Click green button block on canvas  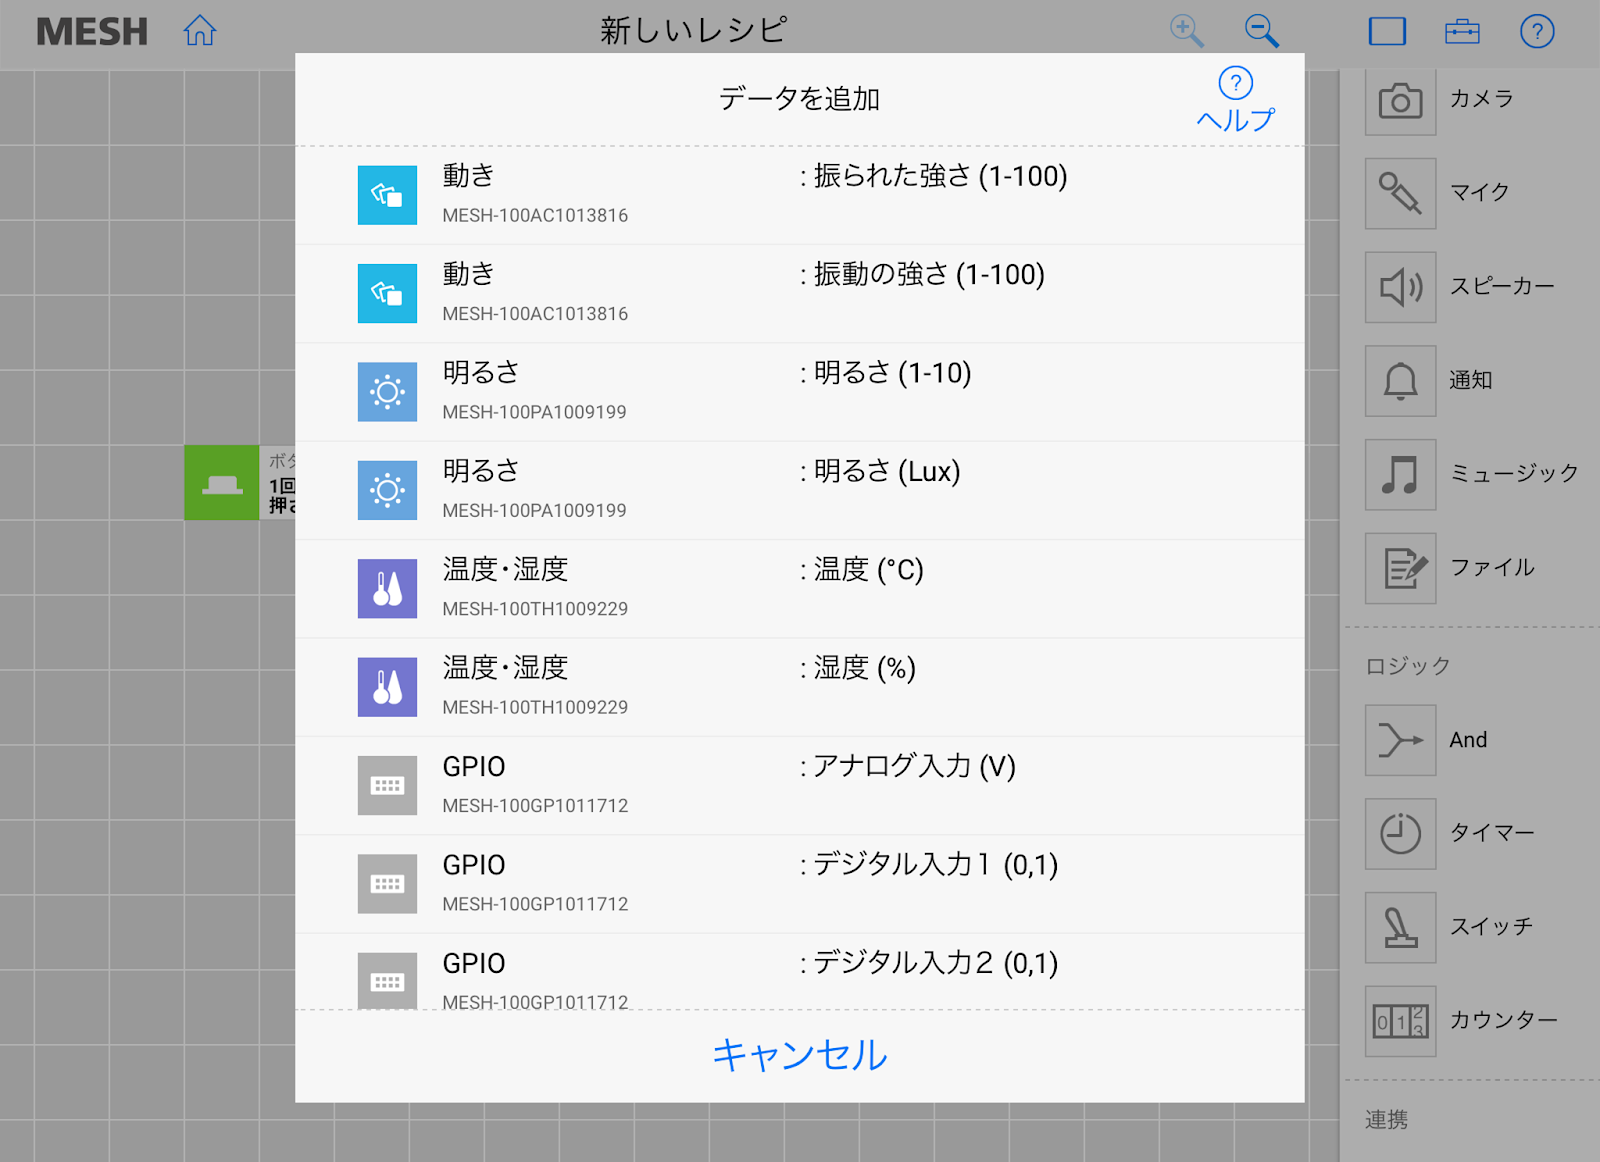tap(221, 483)
